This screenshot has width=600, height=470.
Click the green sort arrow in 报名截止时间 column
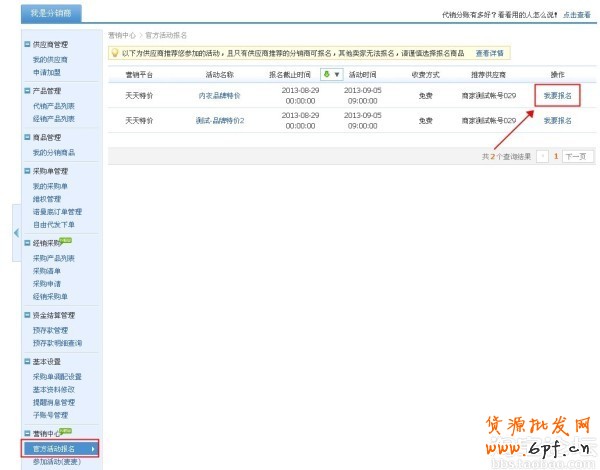coord(326,74)
